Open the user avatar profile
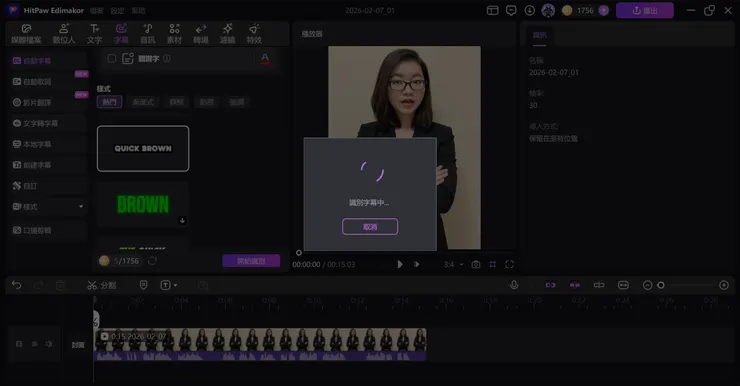This screenshot has width=740, height=386. click(x=548, y=10)
